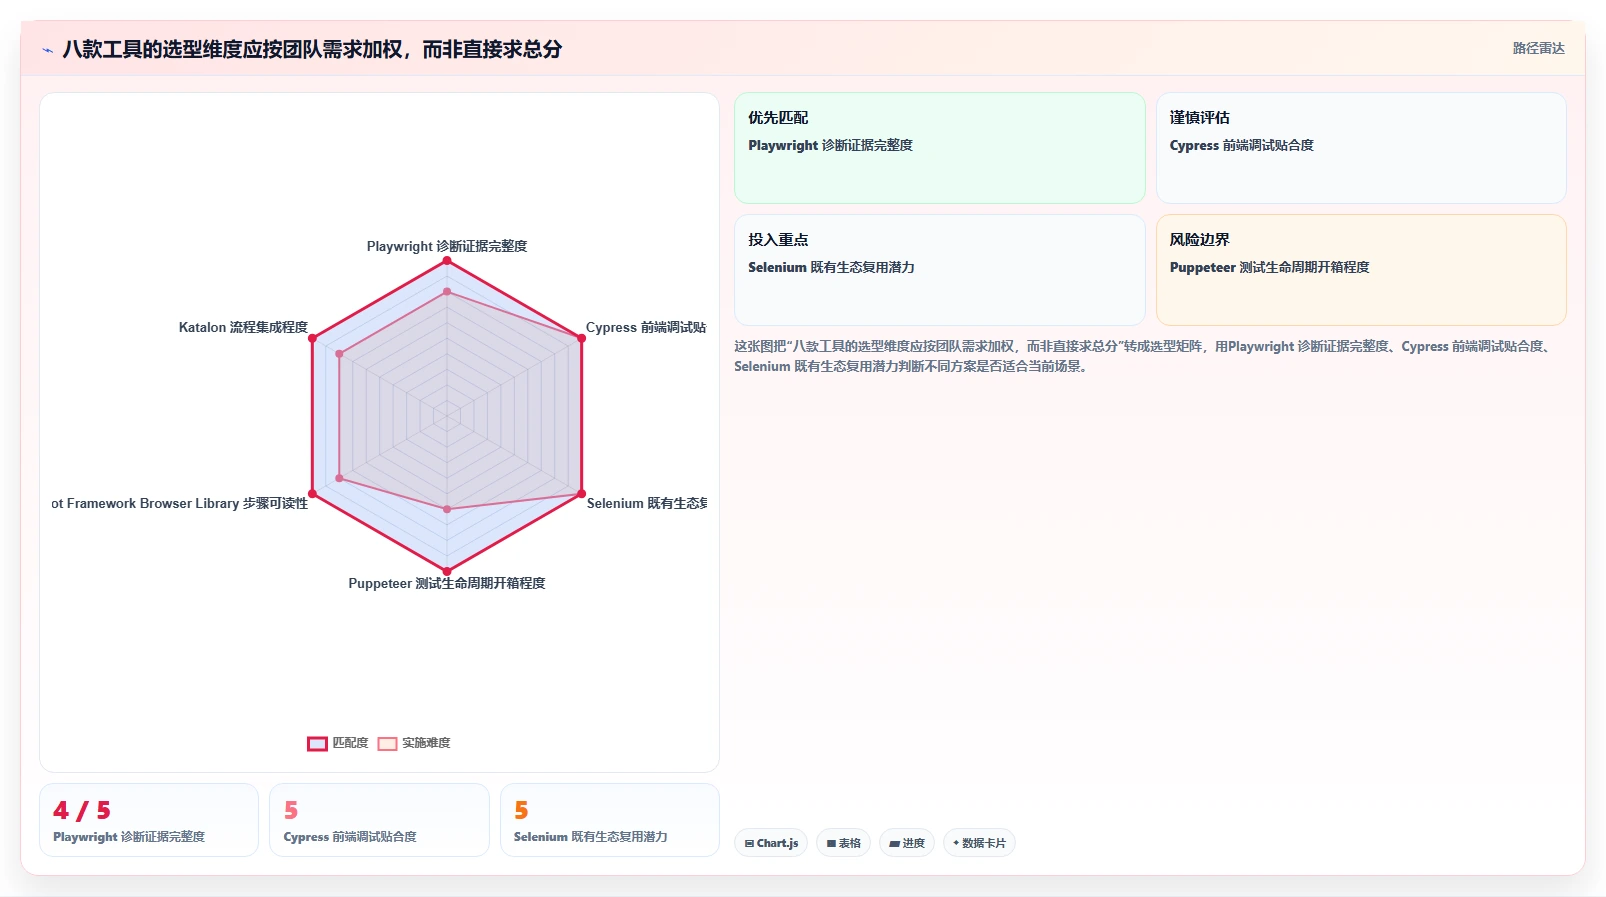Click the outer data point at the Playwright vertex
1606x897 pixels.
pyautogui.click(x=447, y=261)
